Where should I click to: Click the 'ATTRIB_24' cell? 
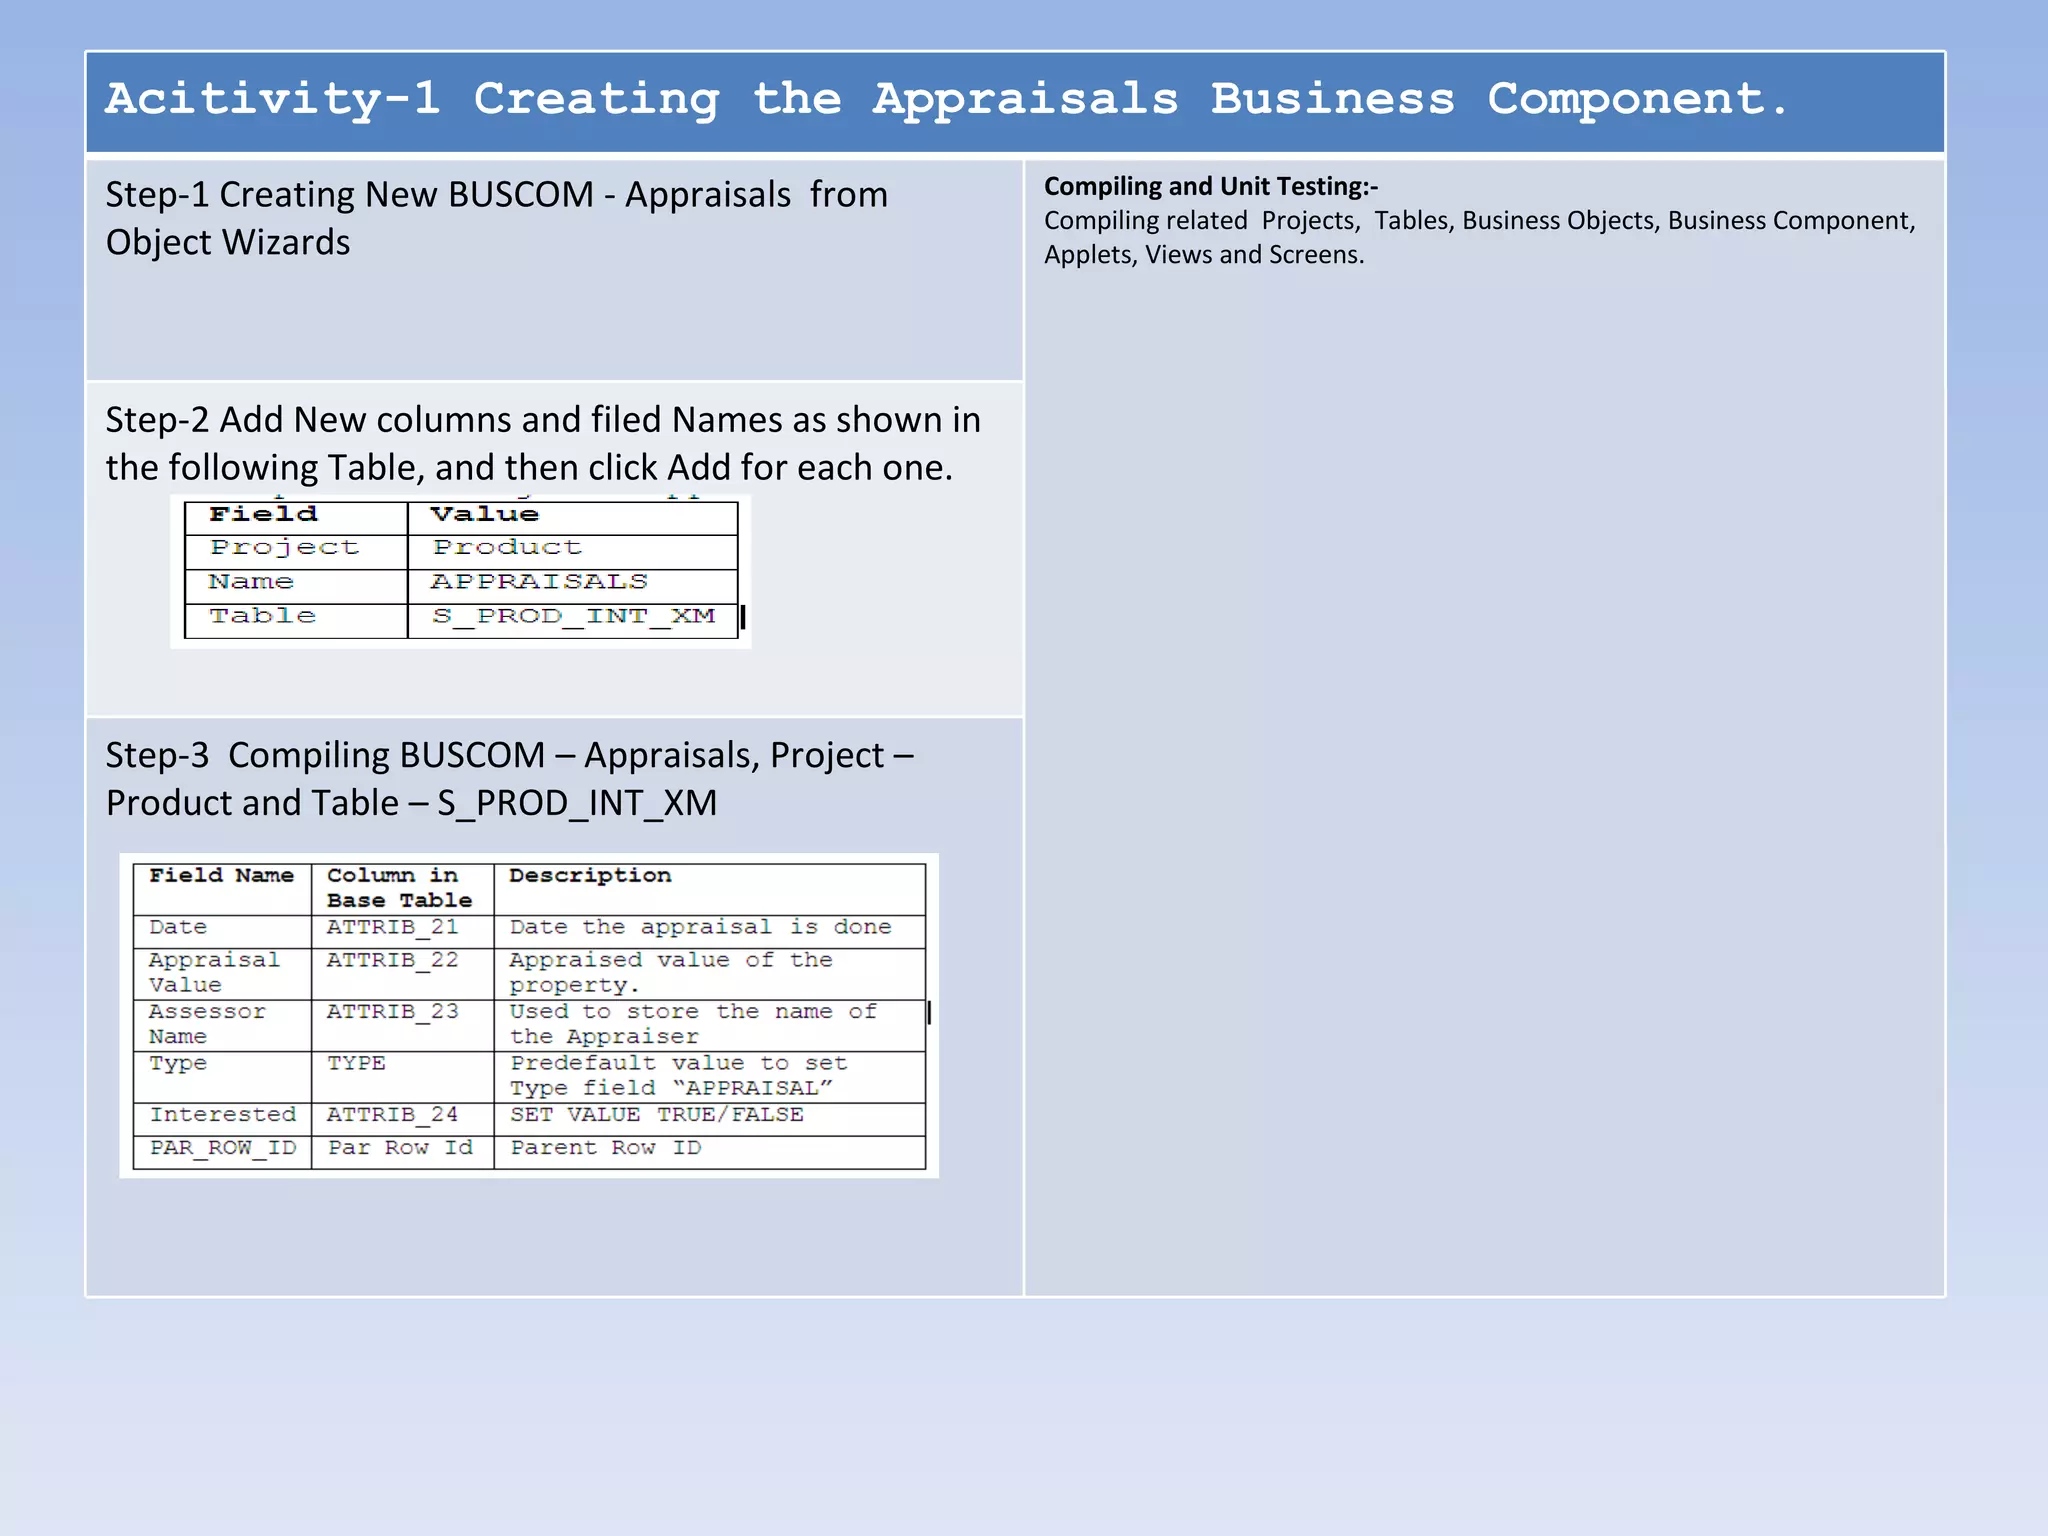coord(402,1119)
